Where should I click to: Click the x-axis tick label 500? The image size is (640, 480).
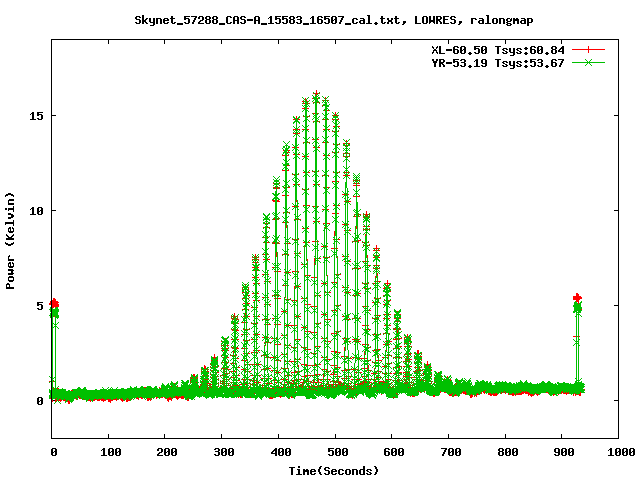pos(338,452)
